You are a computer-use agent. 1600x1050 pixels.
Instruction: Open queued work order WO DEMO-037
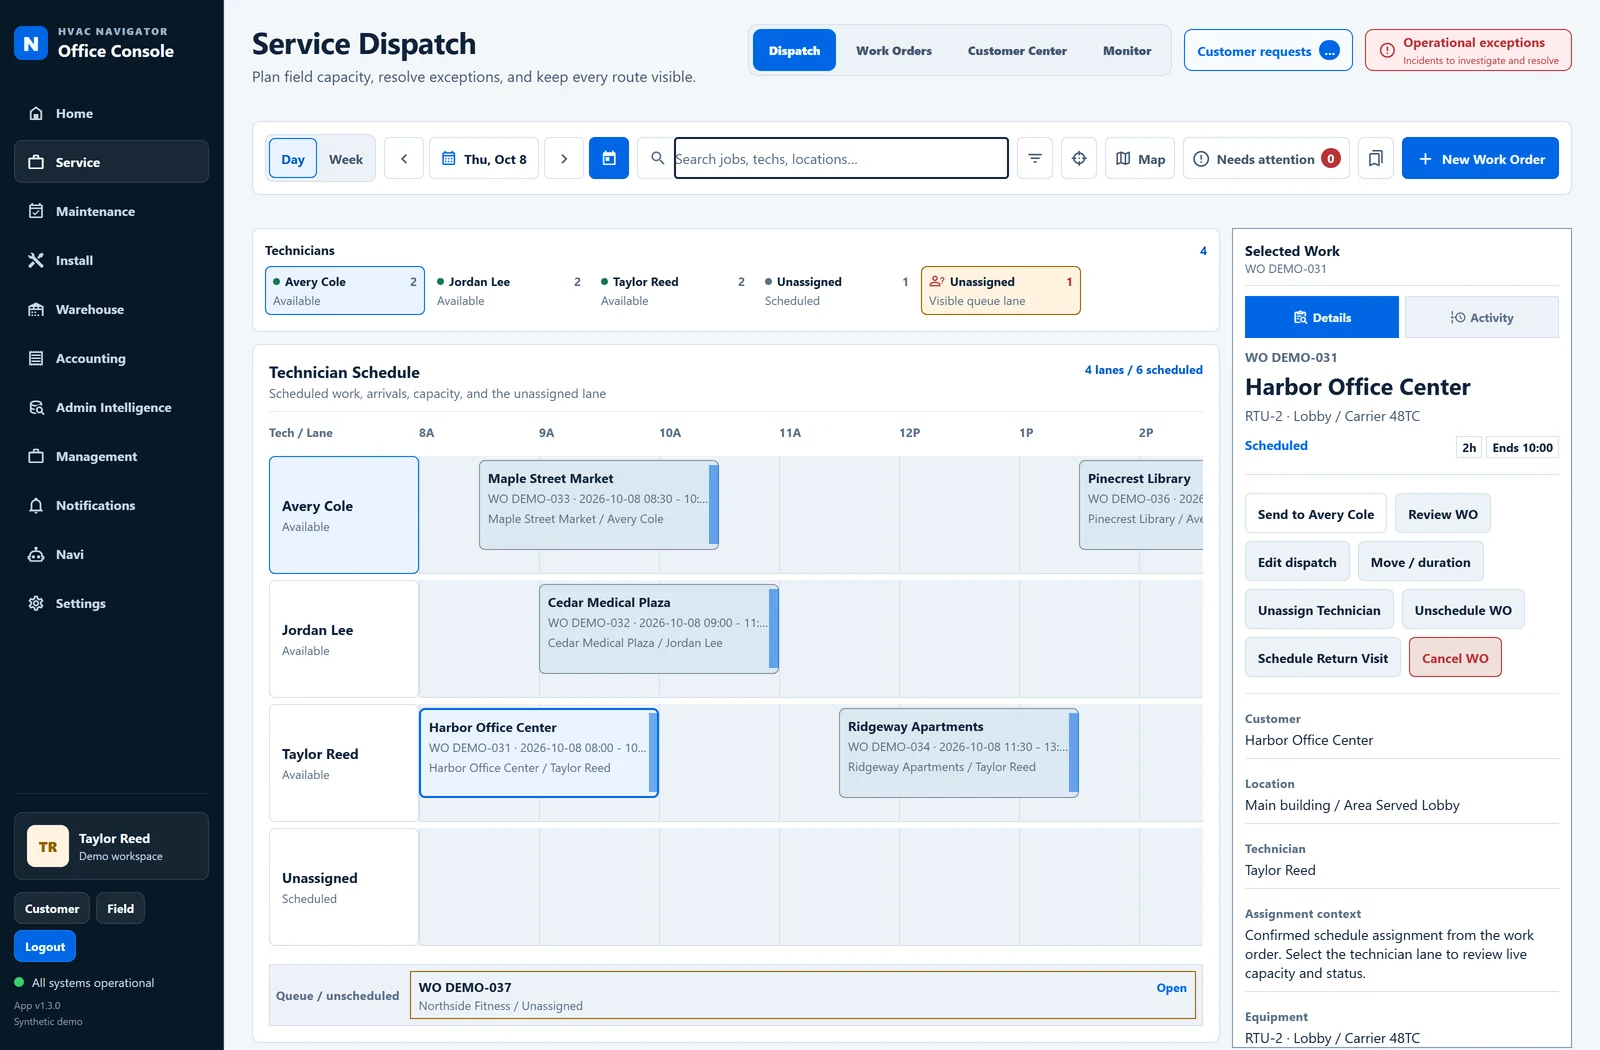pyautogui.click(x=803, y=996)
